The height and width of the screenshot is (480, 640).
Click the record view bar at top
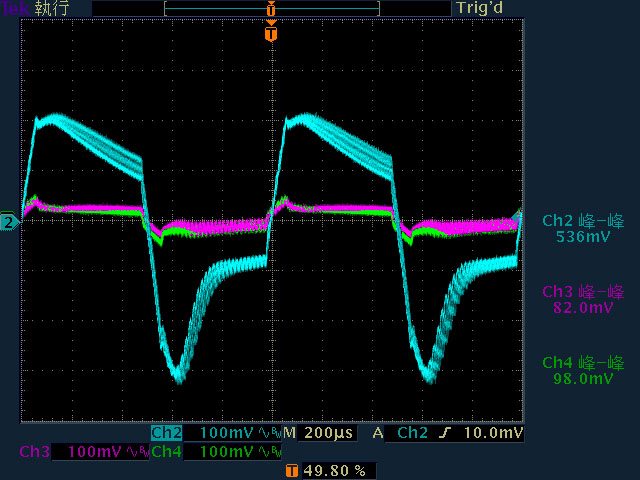(271, 8)
